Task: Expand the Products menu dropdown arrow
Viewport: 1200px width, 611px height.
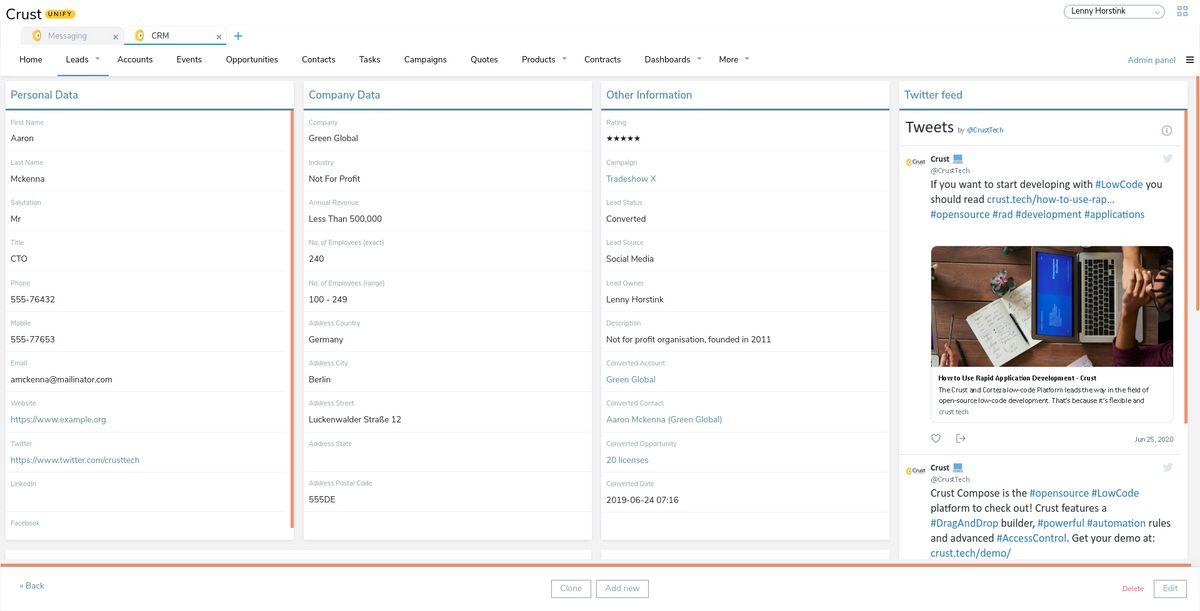Action: coord(564,58)
